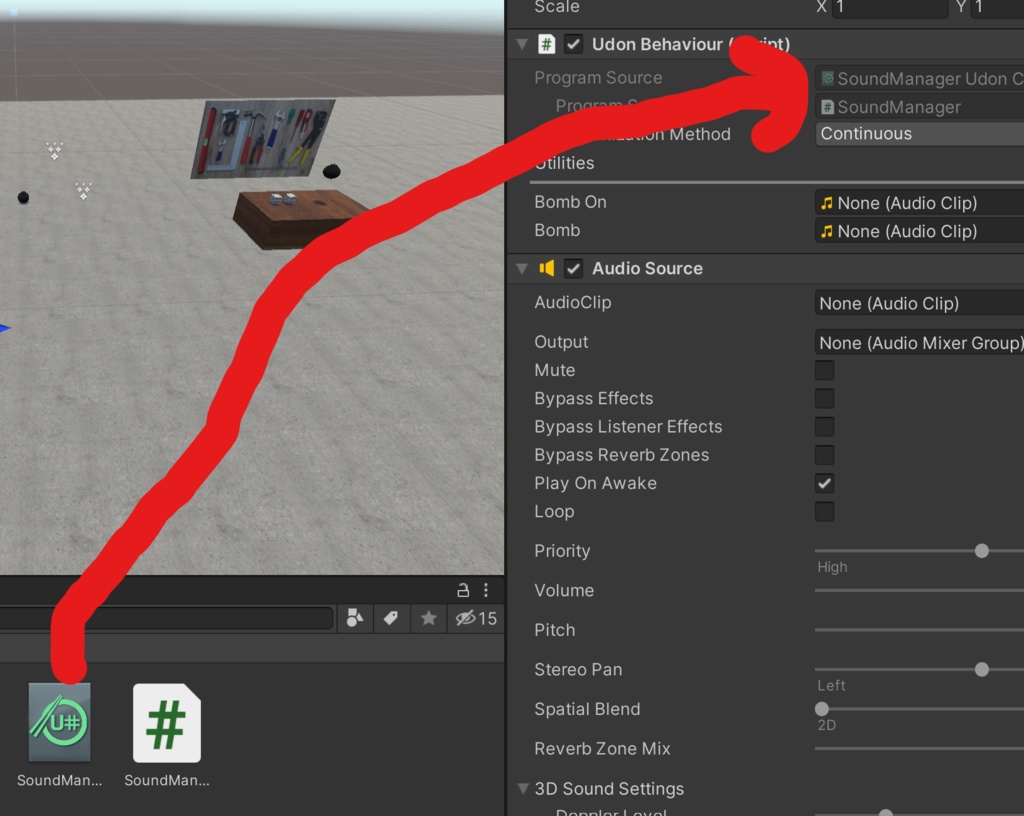Image resolution: width=1024 pixels, height=816 pixels.
Task: Disable the Audio Source component checkbox
Action: point(573,268)
